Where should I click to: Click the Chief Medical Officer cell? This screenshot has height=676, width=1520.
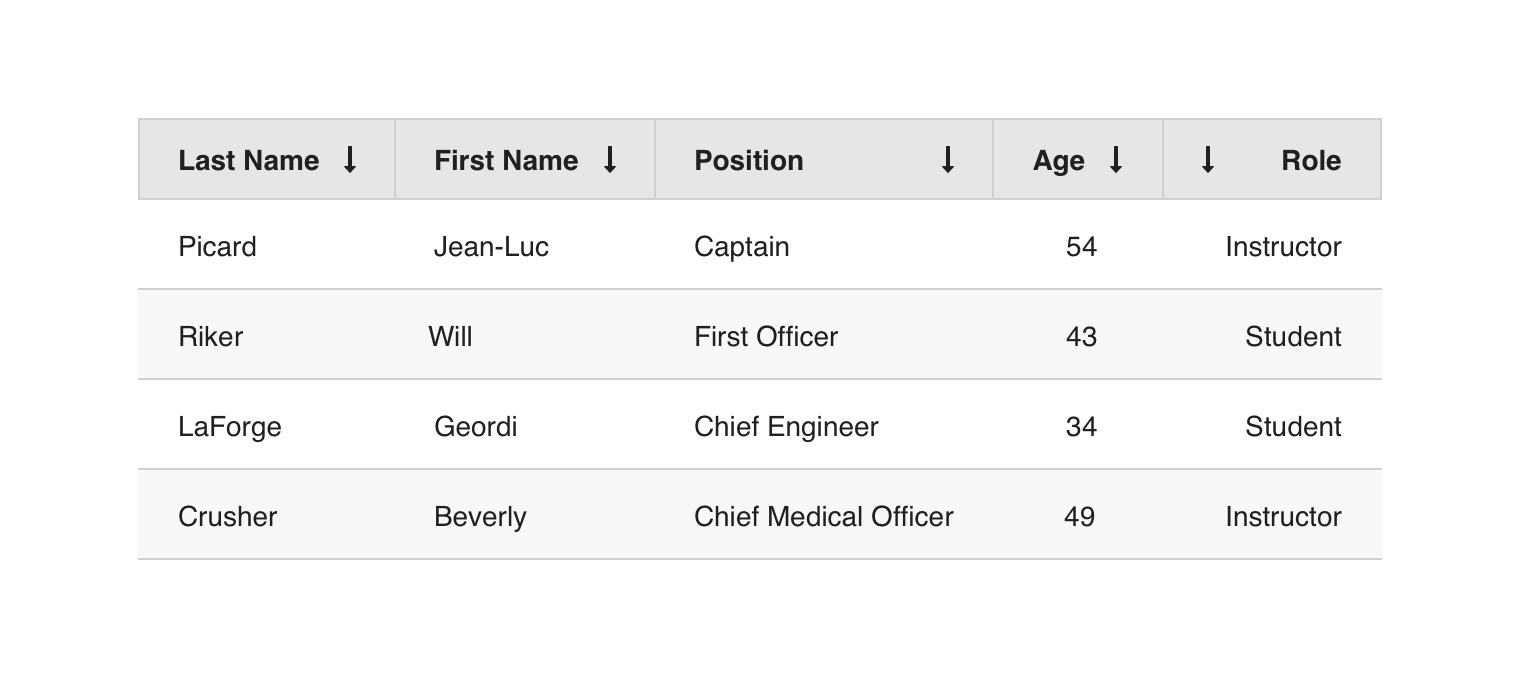(x=823, y=517)
